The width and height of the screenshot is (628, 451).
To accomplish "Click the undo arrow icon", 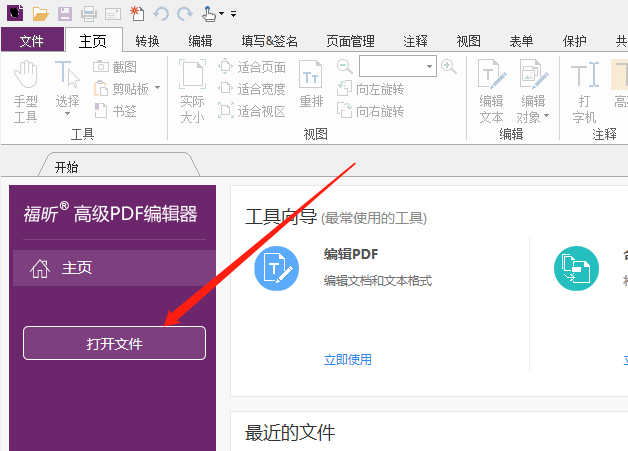I will tap(161, 14).
